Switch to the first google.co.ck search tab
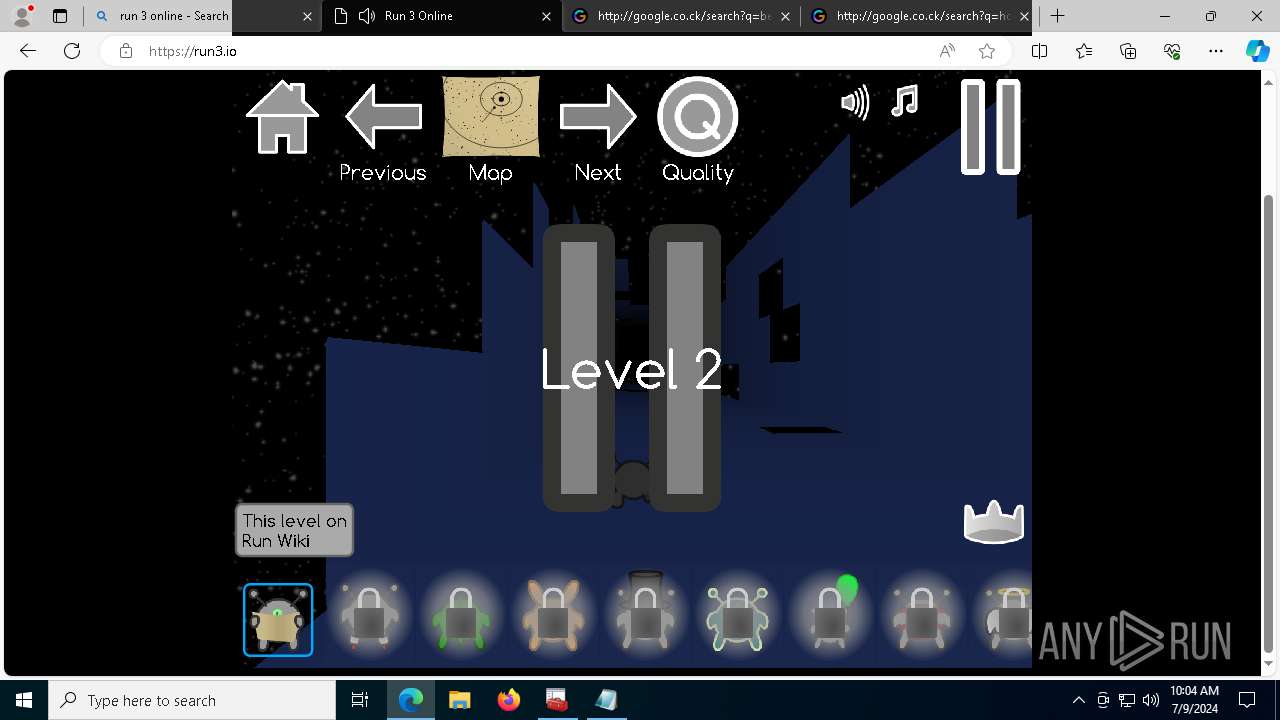The height and width of the screenshot is (720, 1280). [682, 16]
